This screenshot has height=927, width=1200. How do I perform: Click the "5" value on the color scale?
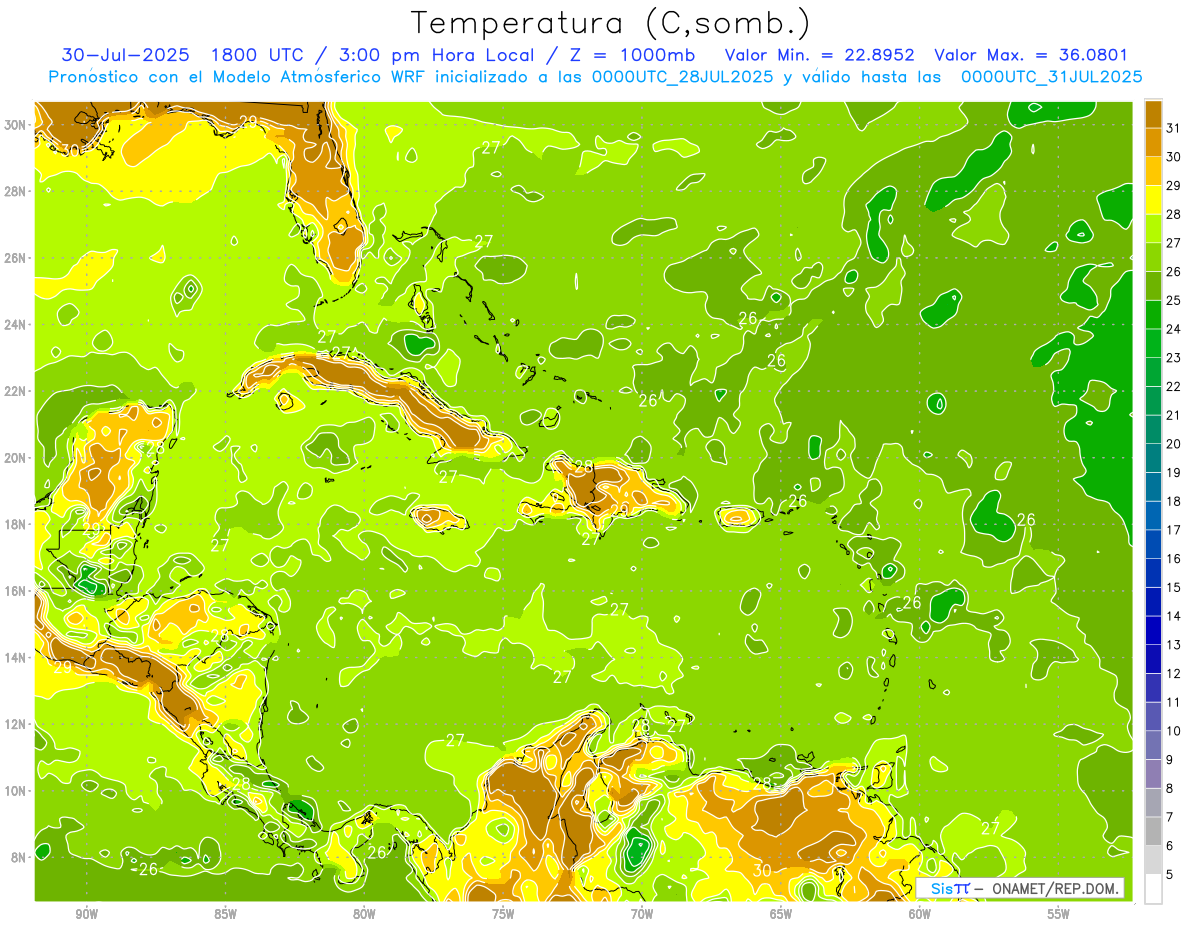click(x=1169, y=875)
